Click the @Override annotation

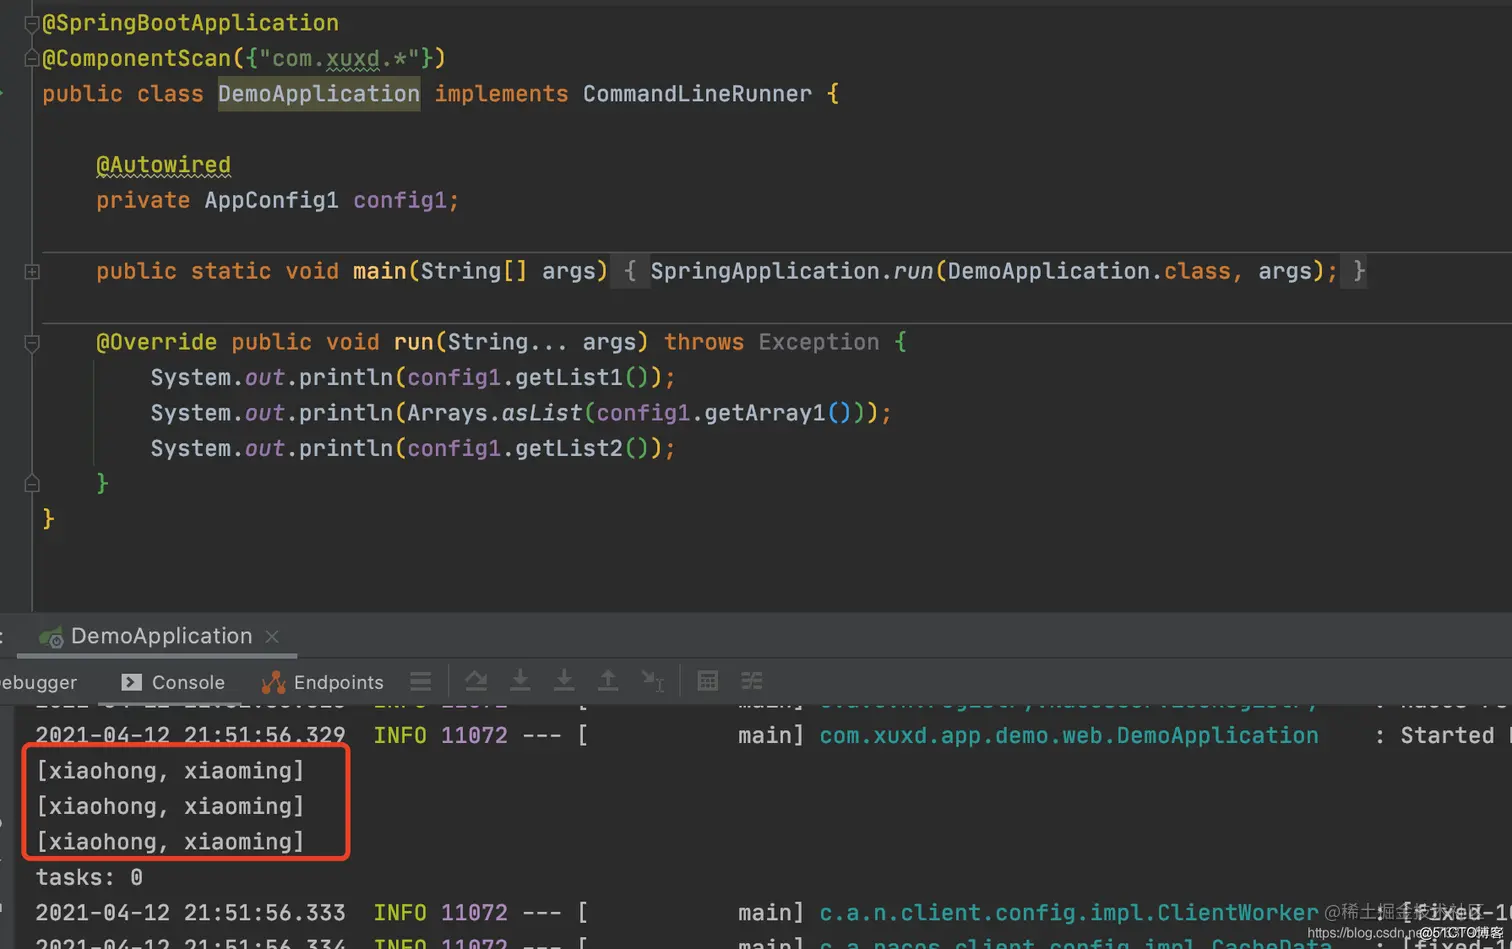[x=156, y=342]
